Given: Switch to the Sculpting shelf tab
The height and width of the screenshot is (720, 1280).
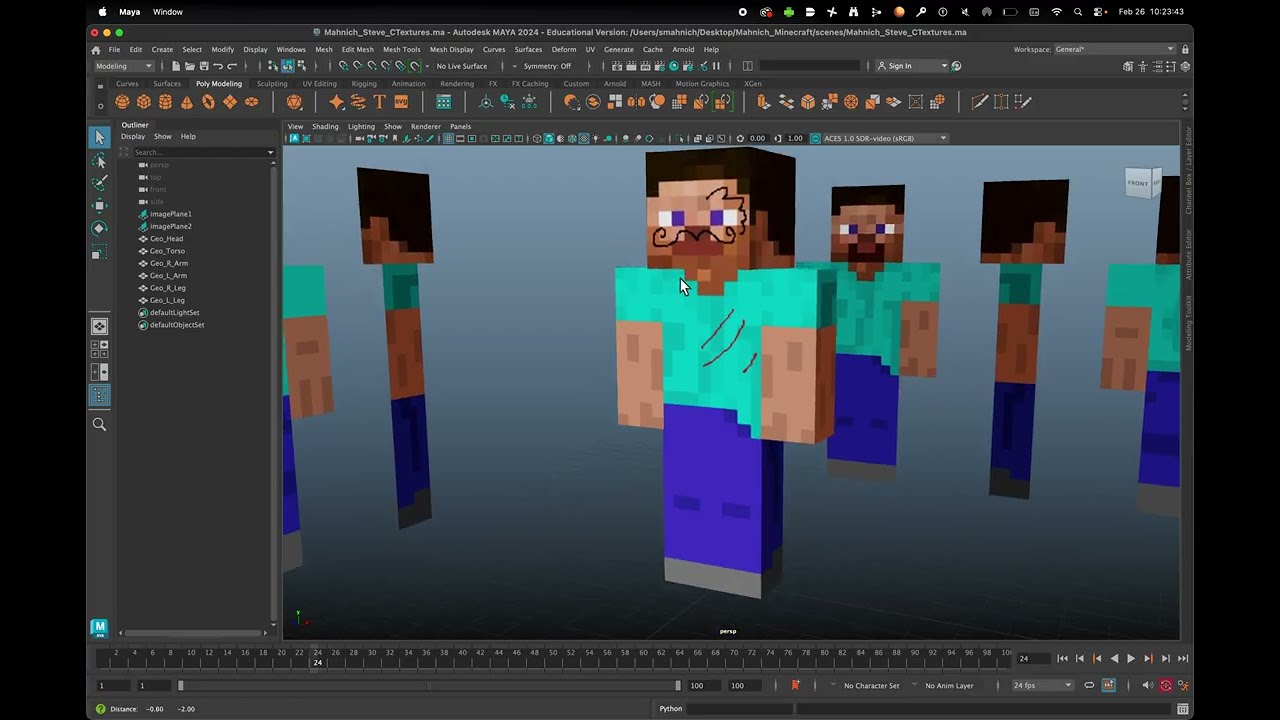Looking at the screenshot, I should tap(272, 84).
